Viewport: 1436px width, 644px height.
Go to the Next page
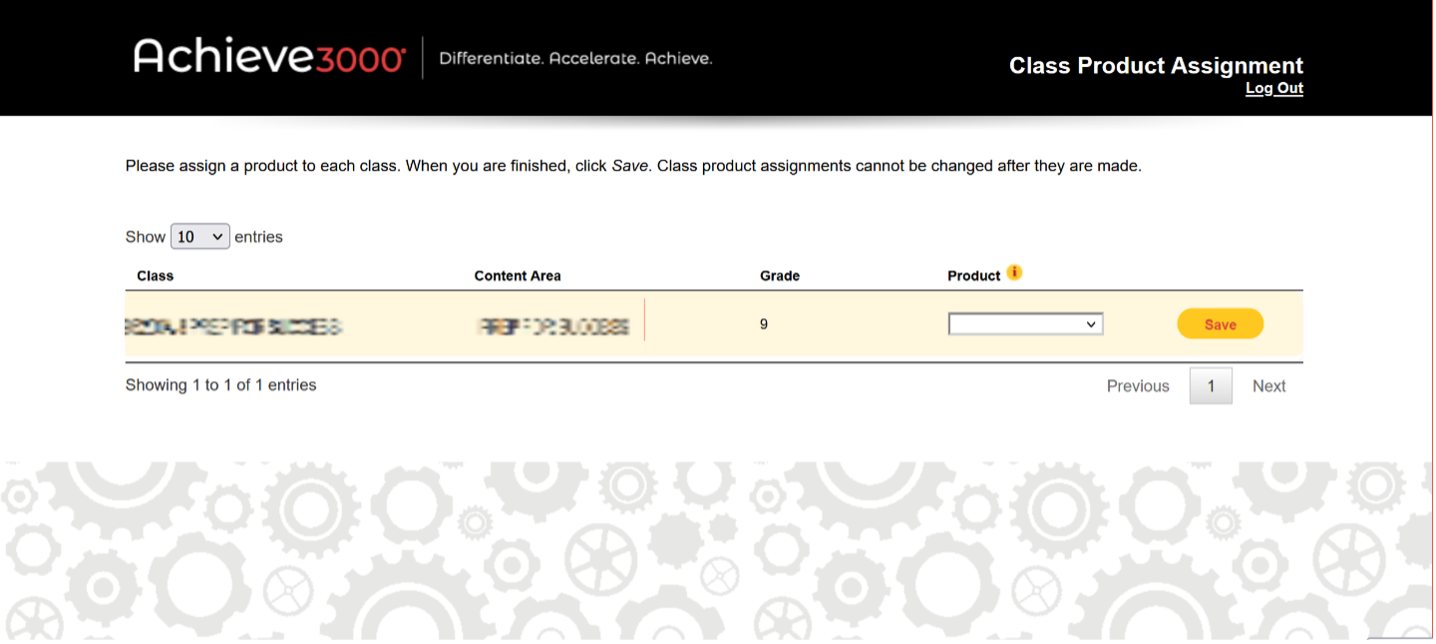1269,386
